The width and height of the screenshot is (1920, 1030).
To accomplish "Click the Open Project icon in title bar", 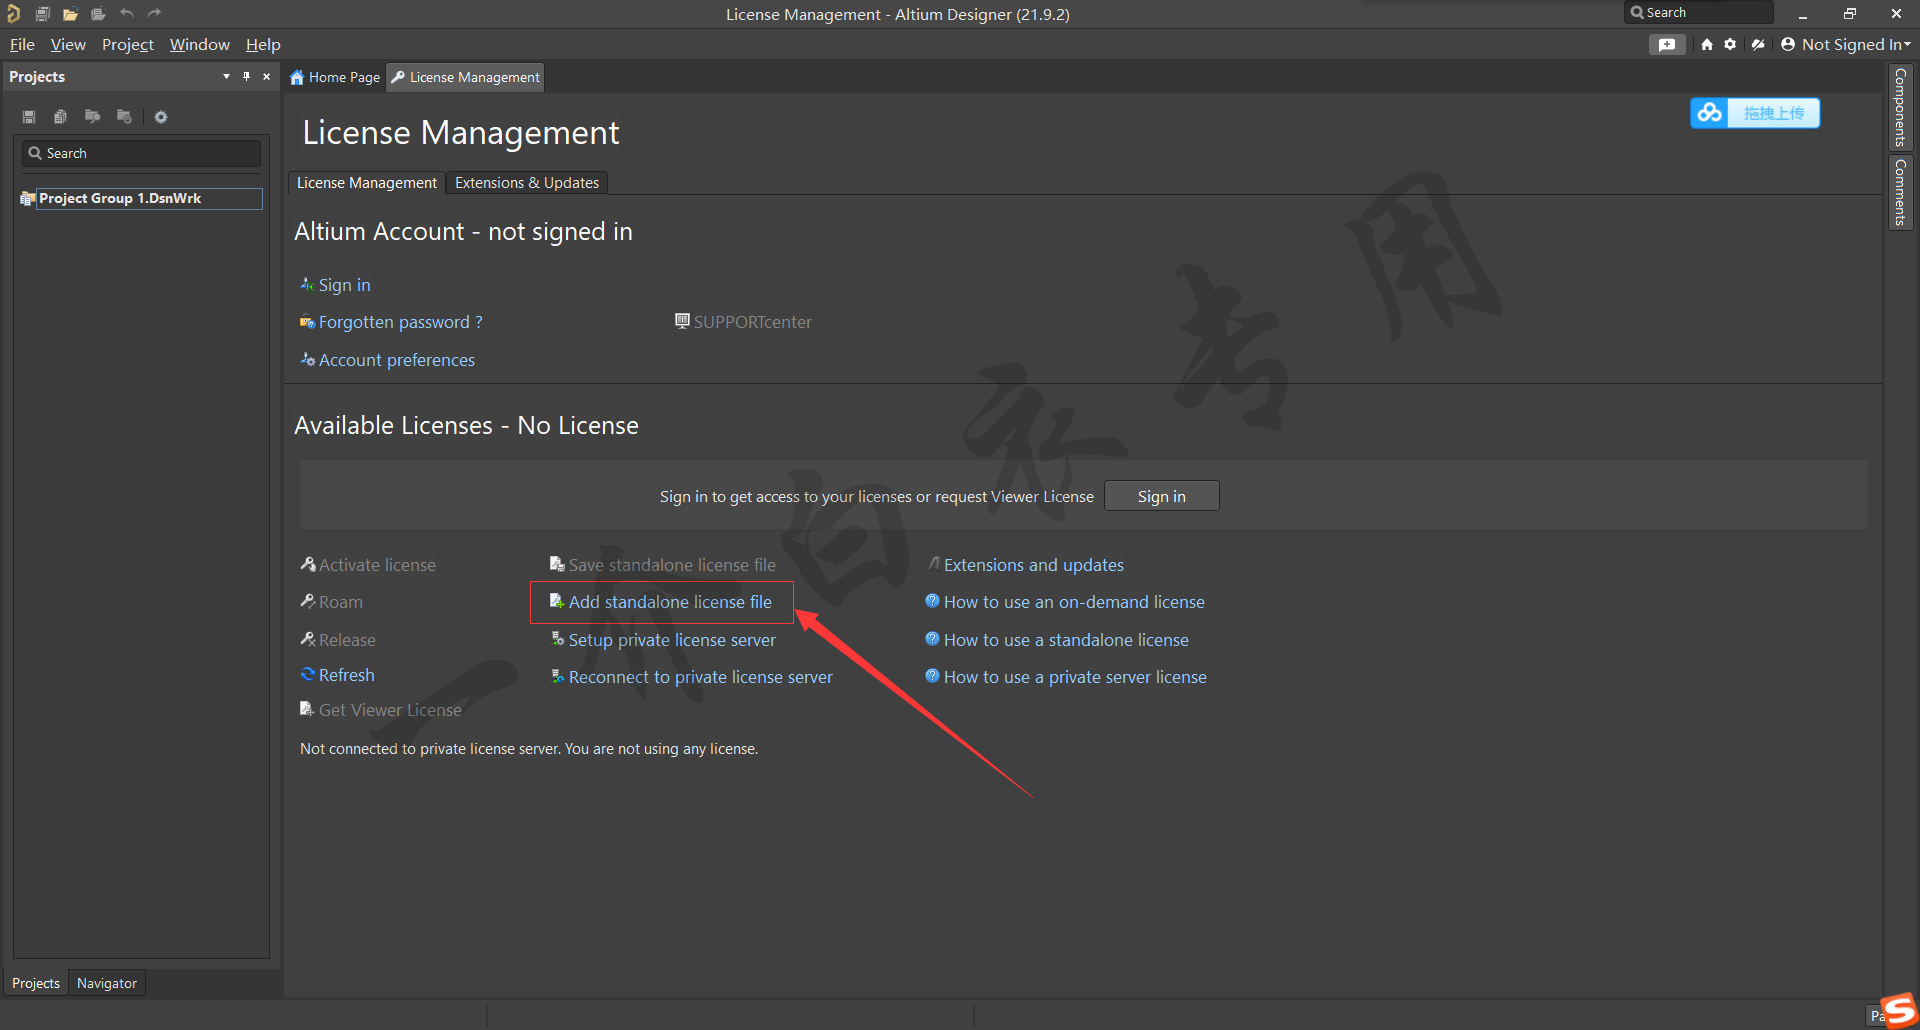I will (98, 14).
